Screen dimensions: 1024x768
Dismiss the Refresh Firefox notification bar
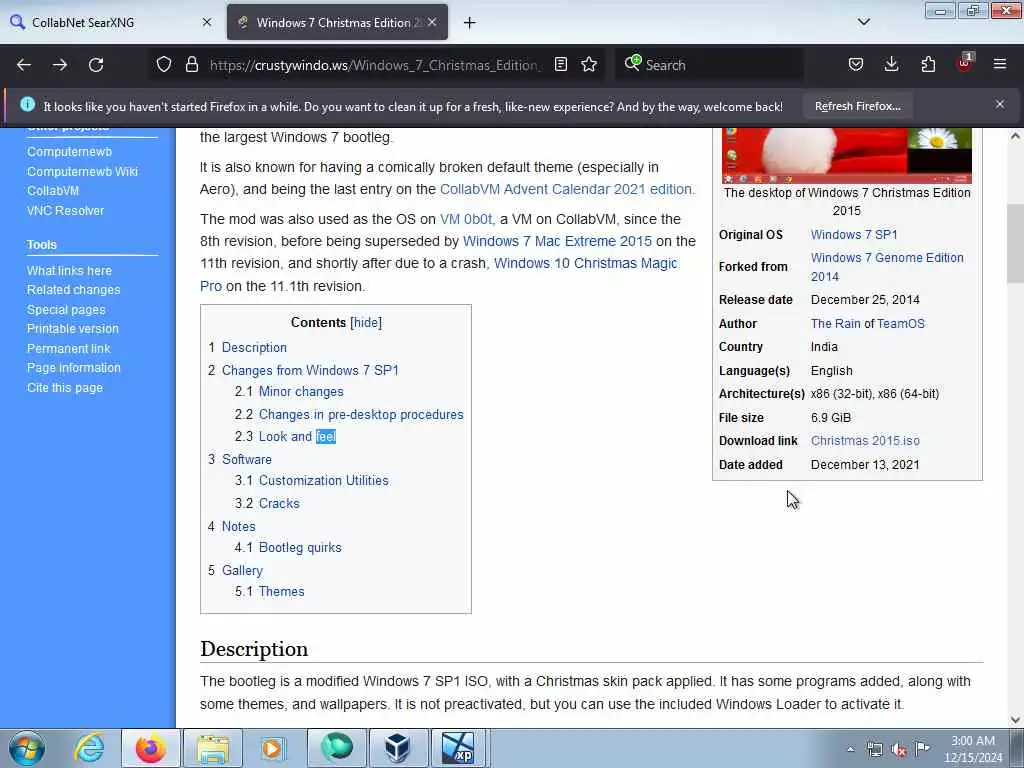point(1000,104)
